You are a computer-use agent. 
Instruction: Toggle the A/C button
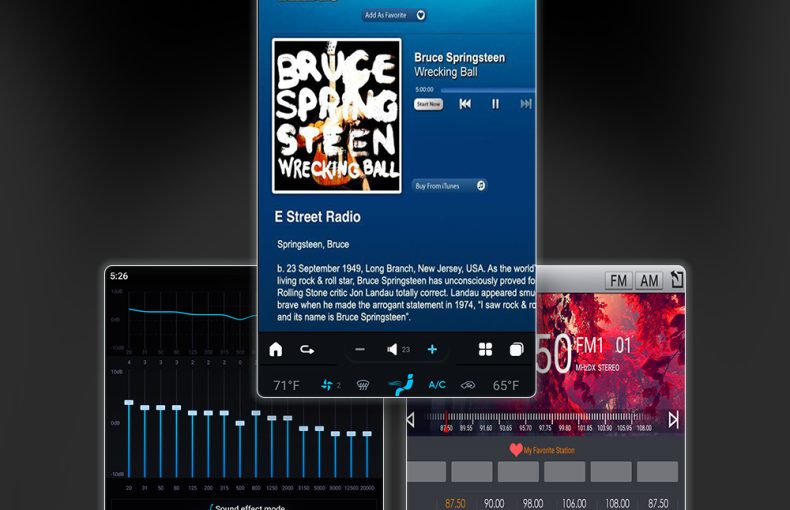tap(437, 385)
